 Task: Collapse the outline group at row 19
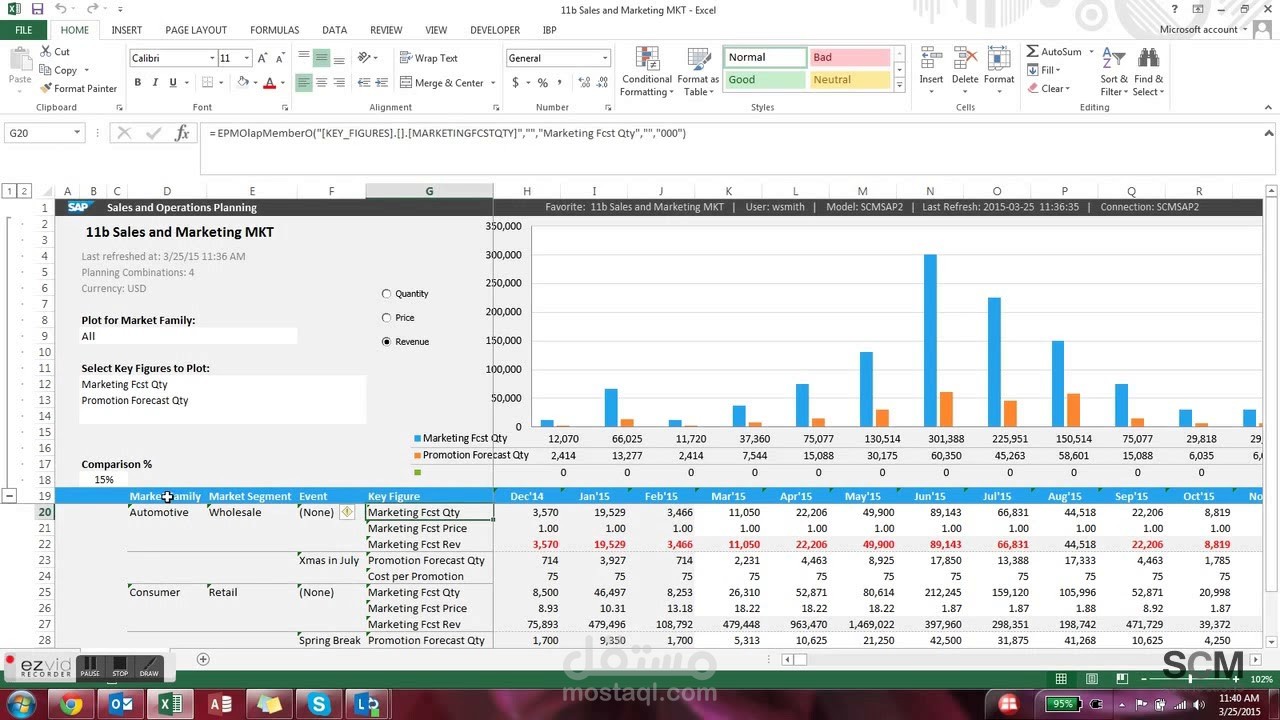click(x=9, y=496)
